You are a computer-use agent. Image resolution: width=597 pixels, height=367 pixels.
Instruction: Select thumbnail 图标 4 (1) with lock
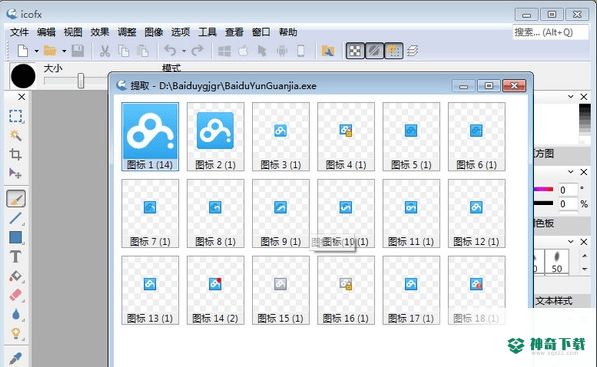click(x=346, y=136)
